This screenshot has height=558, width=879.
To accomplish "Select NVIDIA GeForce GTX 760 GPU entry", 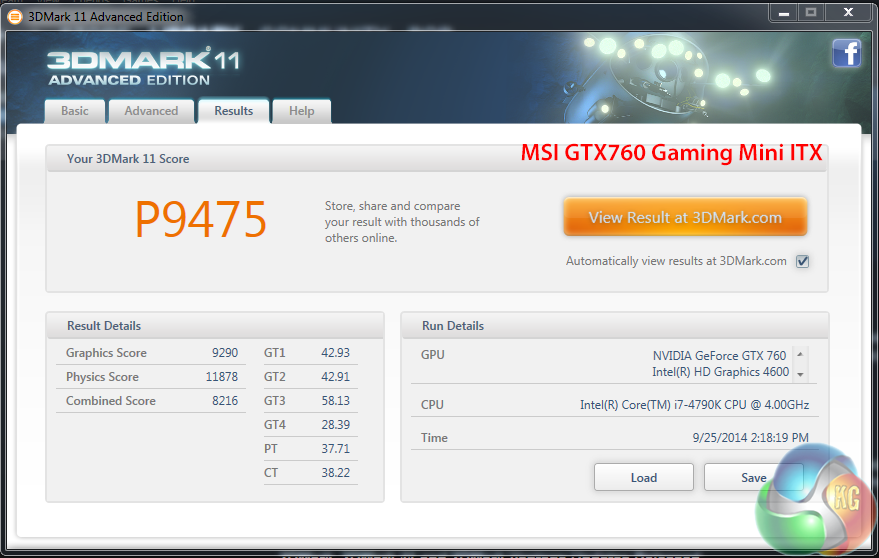I will pyautogui.click(x=719, y=356).
